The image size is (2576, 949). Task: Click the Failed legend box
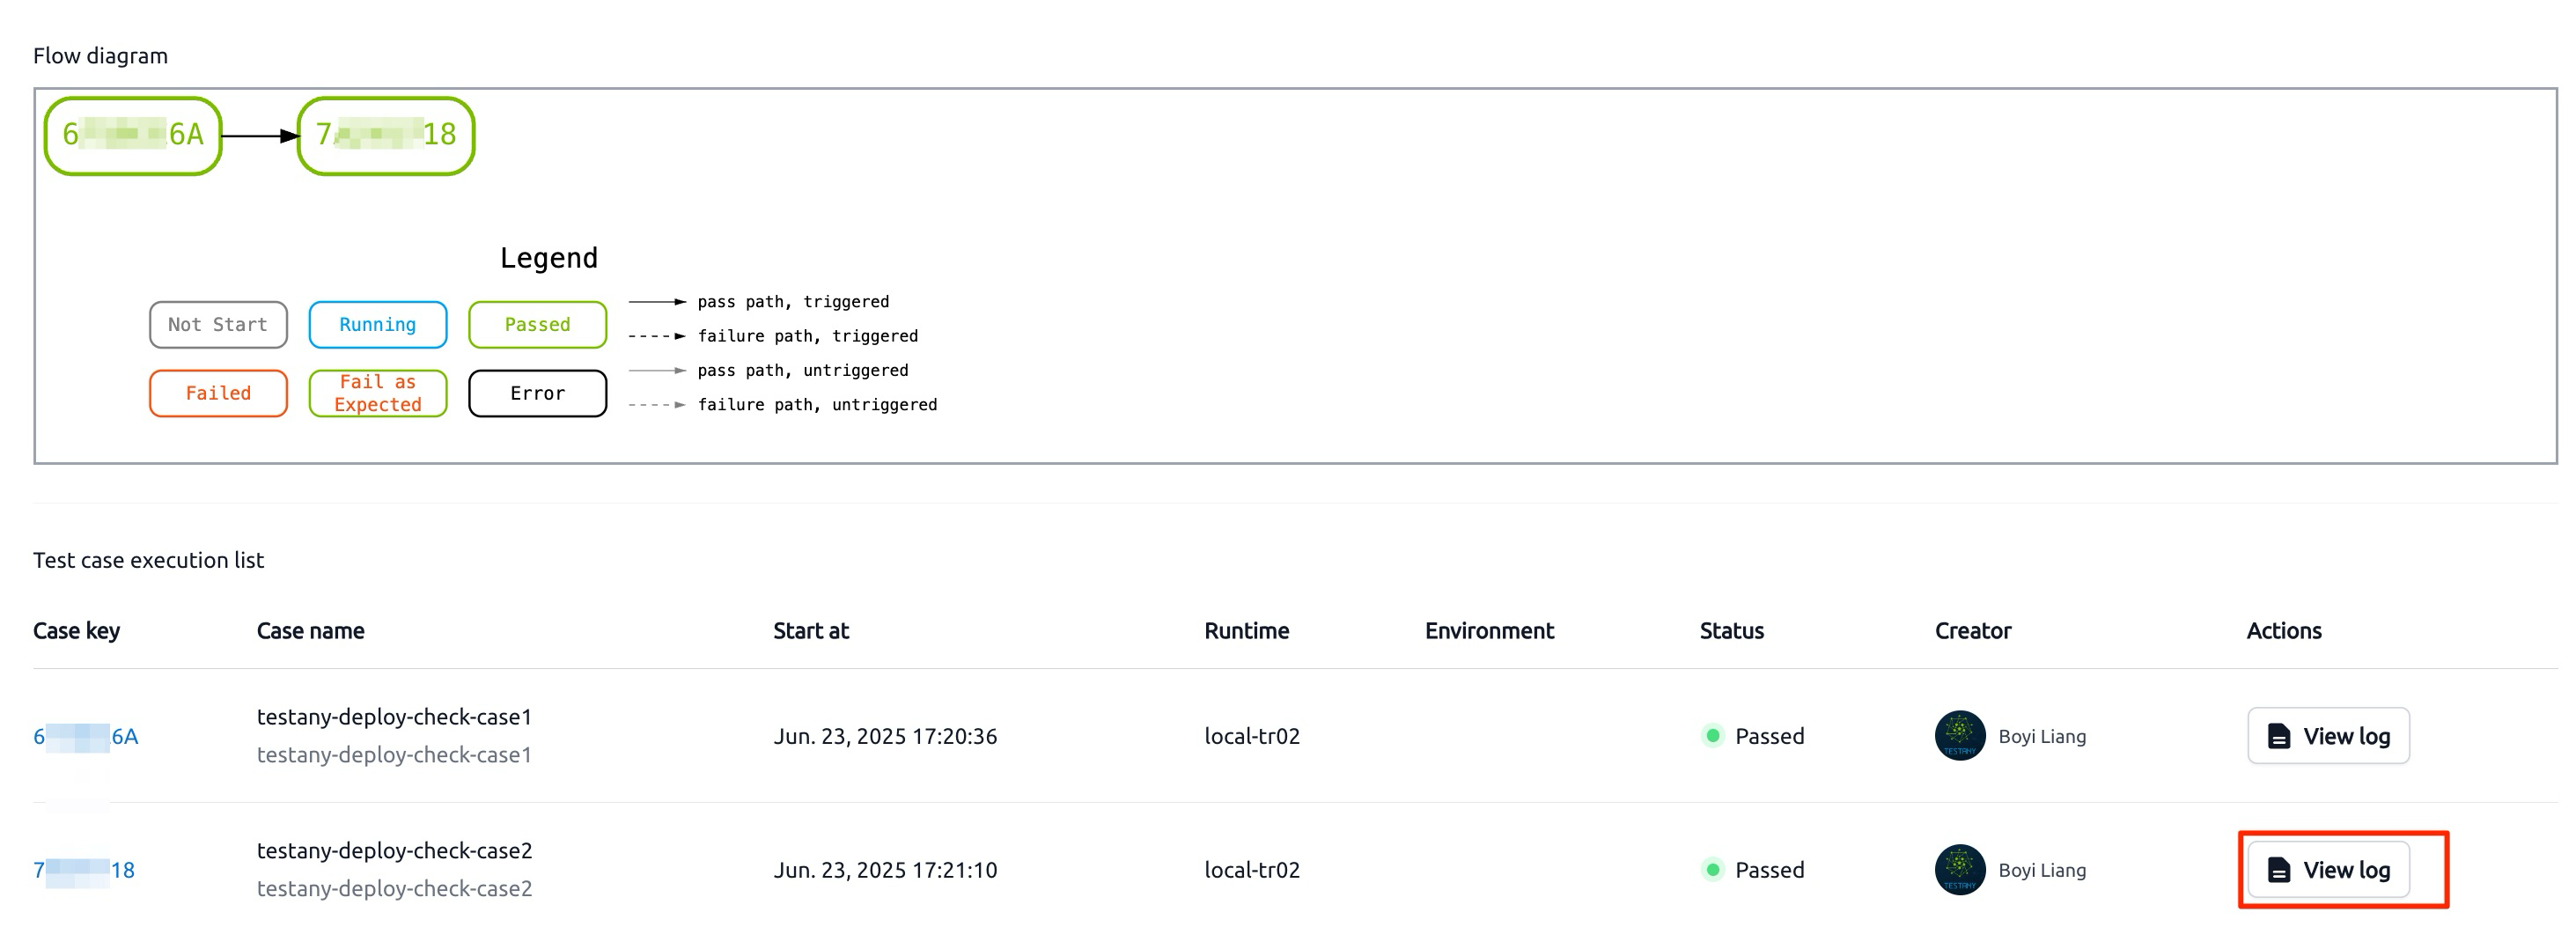[218, 393]
